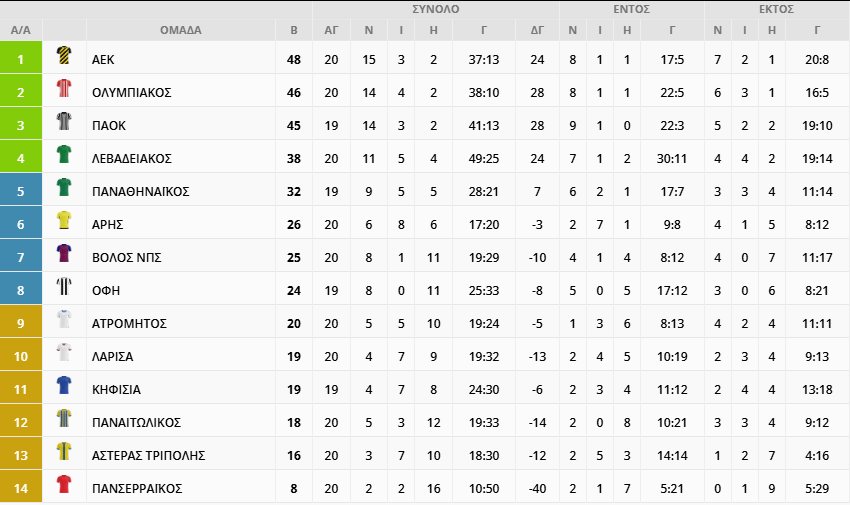The height and width of the screenshot is (505, 850).
Task: Click the Olympiacos red-white striped jersey icon
Action: point(64,90)
